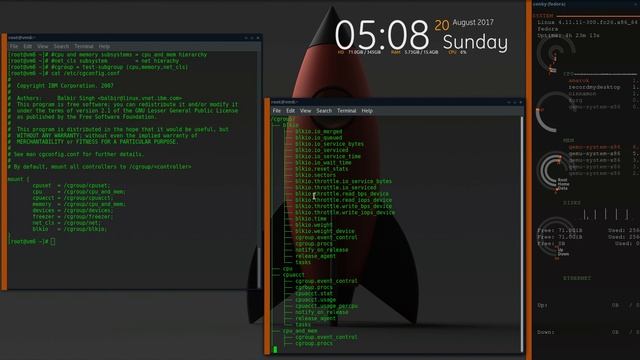Click the cpuacct directory in tree output
This screenshot has height=360, width=640.
[293, 275]
